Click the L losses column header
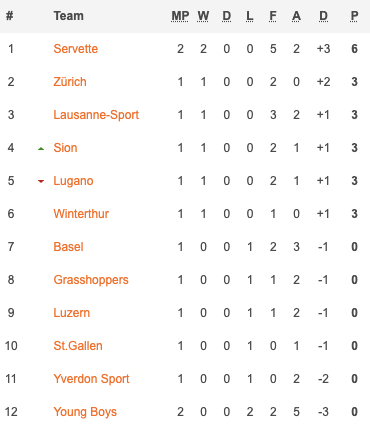 click(250, 16)
